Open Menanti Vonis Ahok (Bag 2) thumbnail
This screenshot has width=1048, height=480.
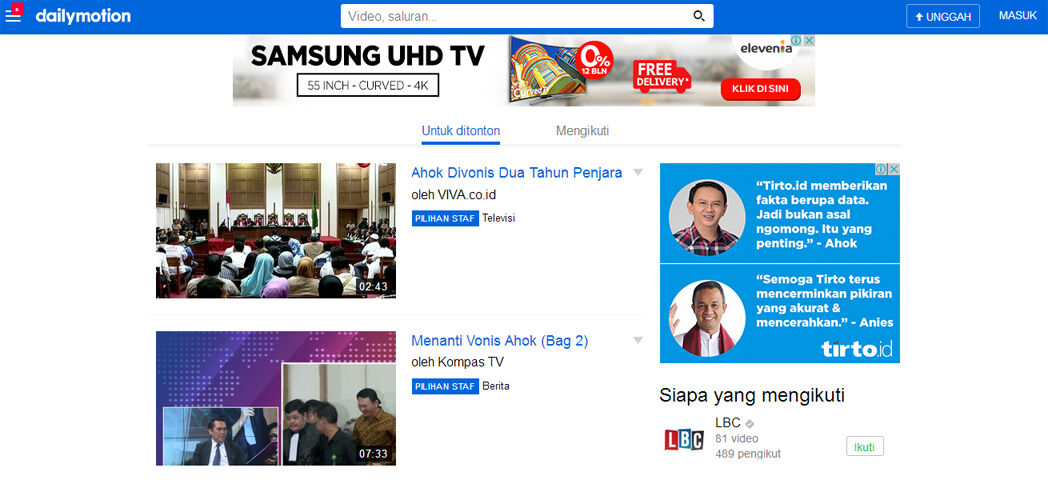click(275, 398)
